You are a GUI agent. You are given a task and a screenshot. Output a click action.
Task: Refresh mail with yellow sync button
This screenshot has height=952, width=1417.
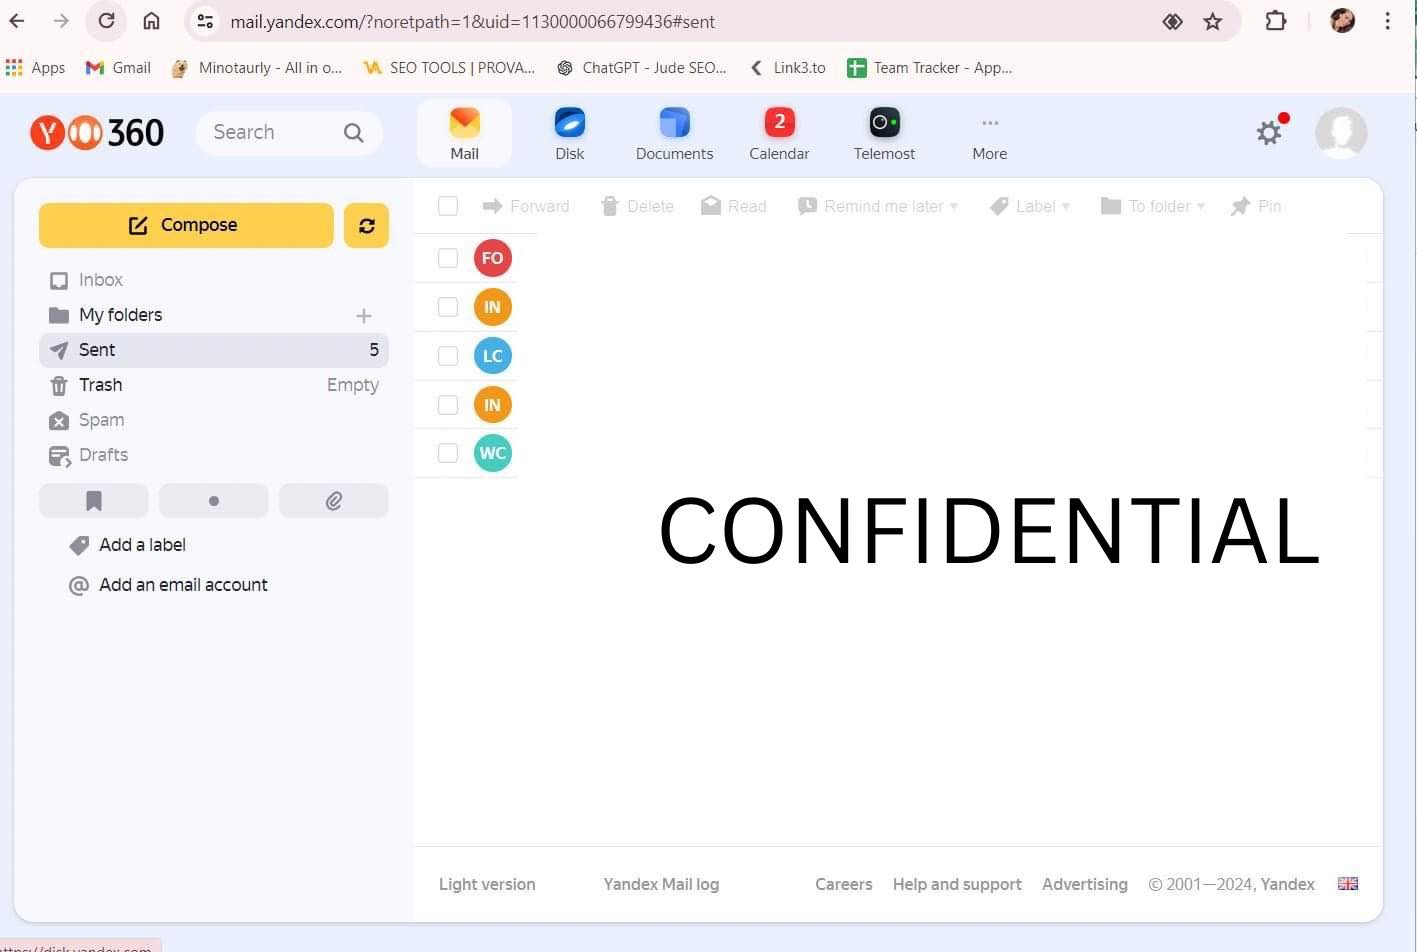tap(367, 225)
